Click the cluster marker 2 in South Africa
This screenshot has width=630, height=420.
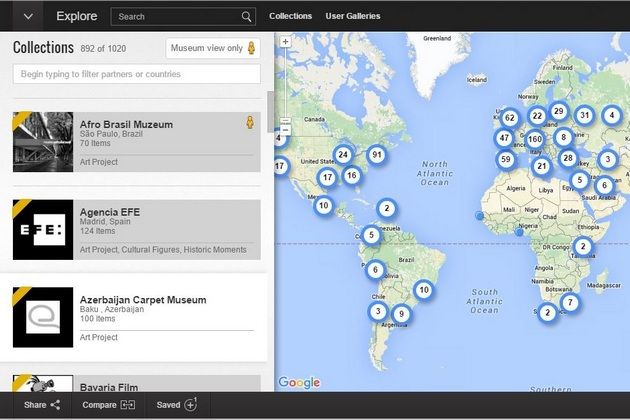point(547,313)
